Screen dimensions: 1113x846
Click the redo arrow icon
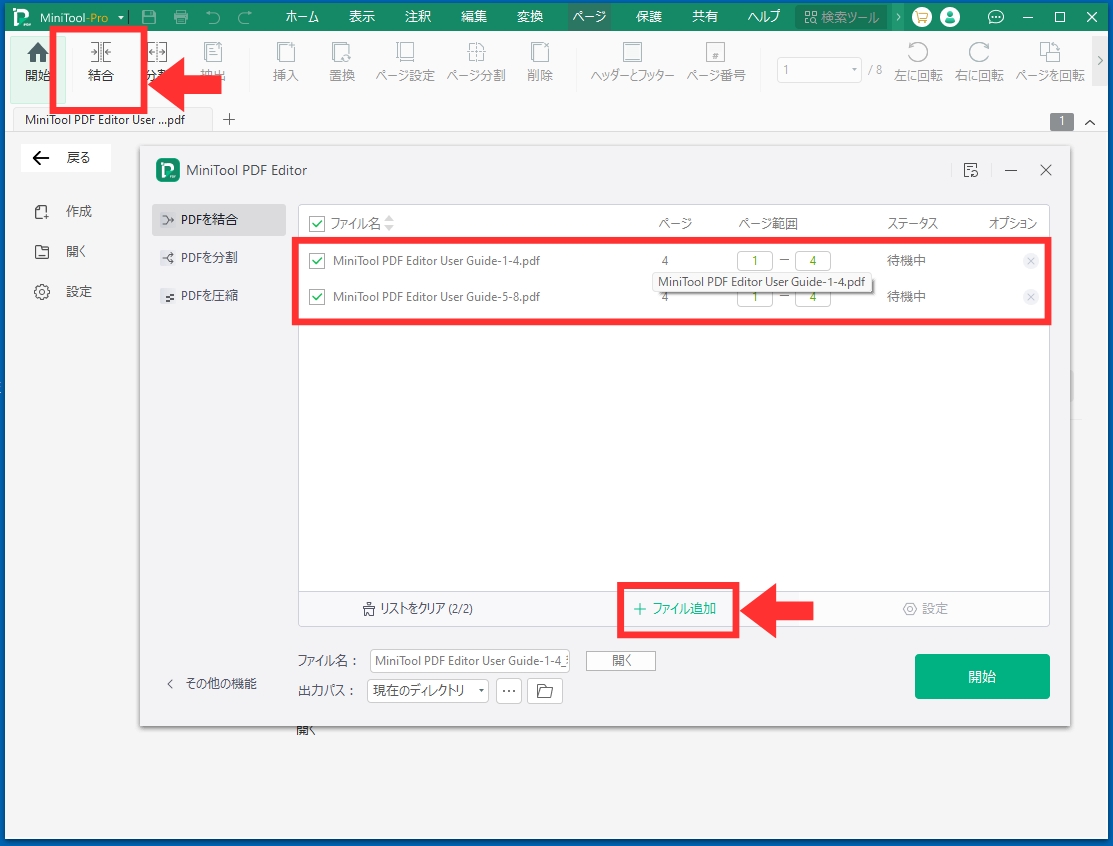245,17
